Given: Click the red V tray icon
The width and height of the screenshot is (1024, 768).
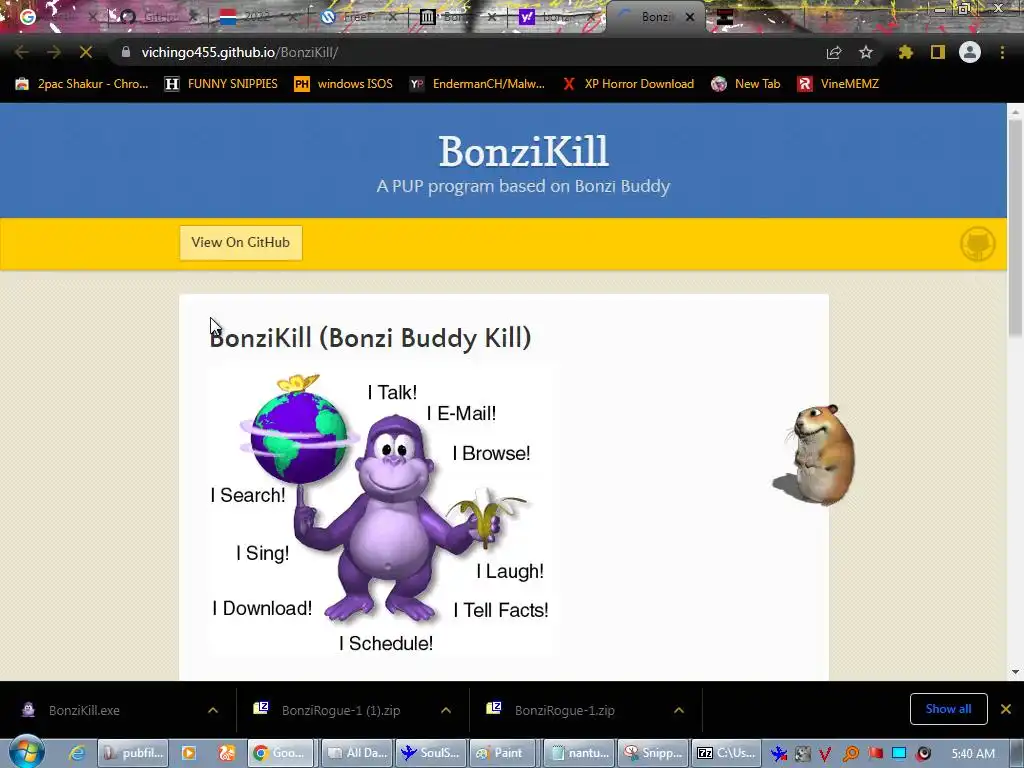Looking at the screenshot, I should click(825, 754).
